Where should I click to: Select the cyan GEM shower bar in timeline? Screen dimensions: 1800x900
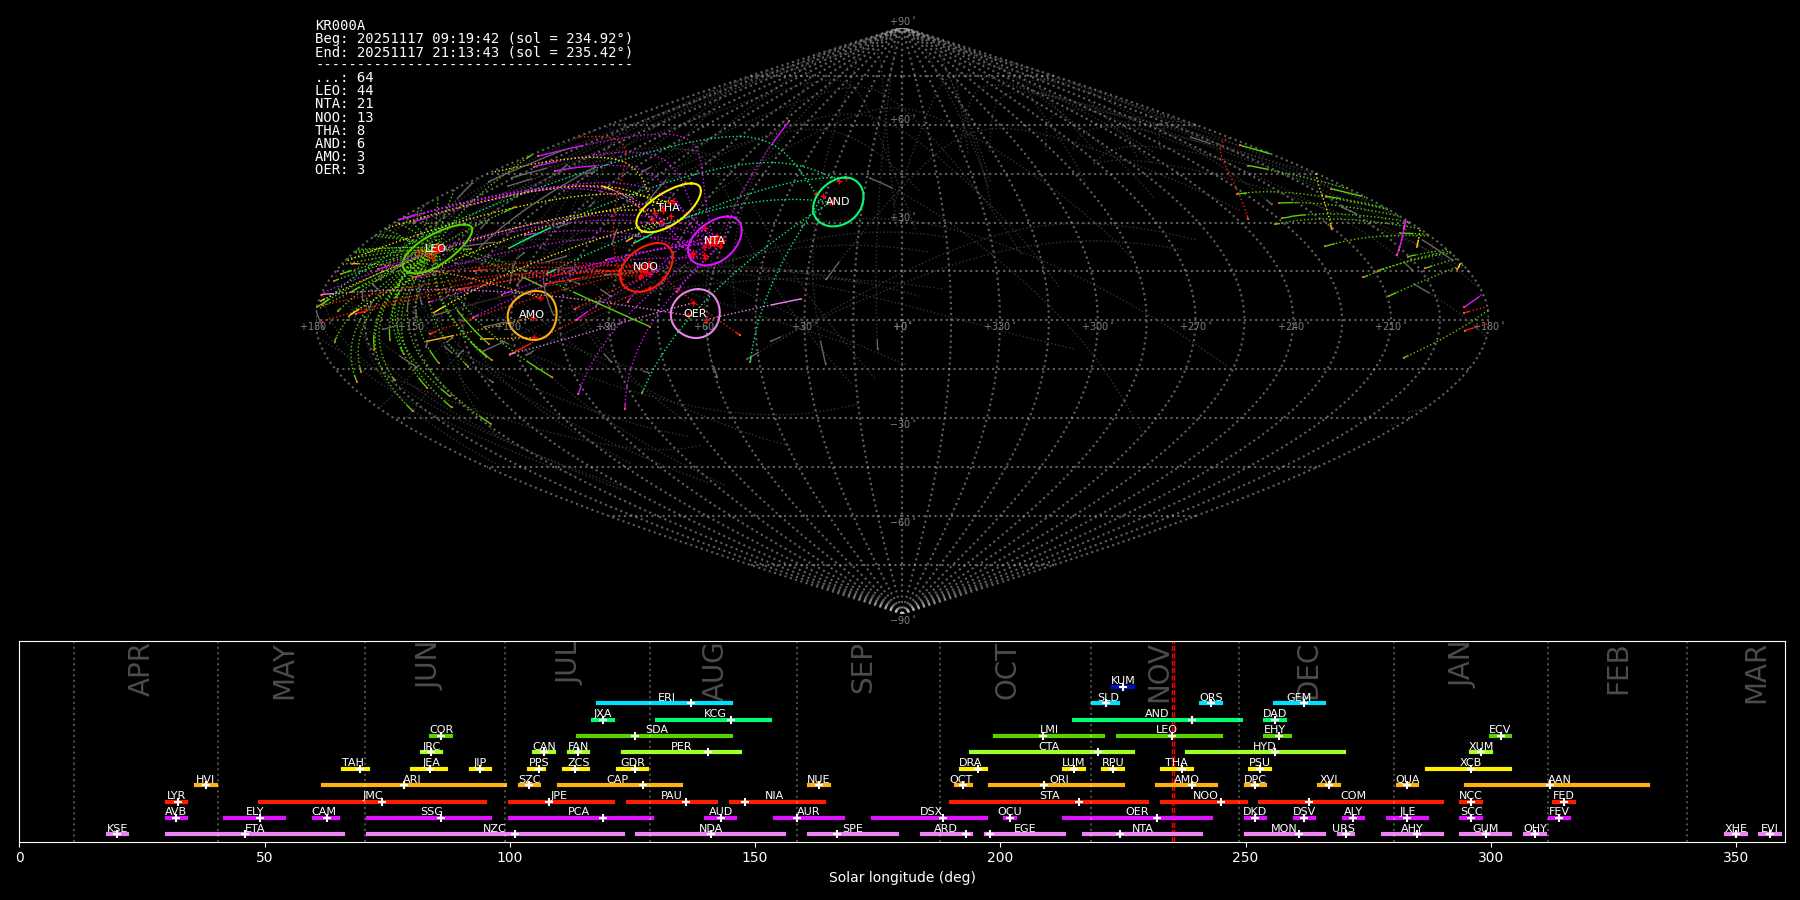pyautogui.click(x=1299, y=703)
